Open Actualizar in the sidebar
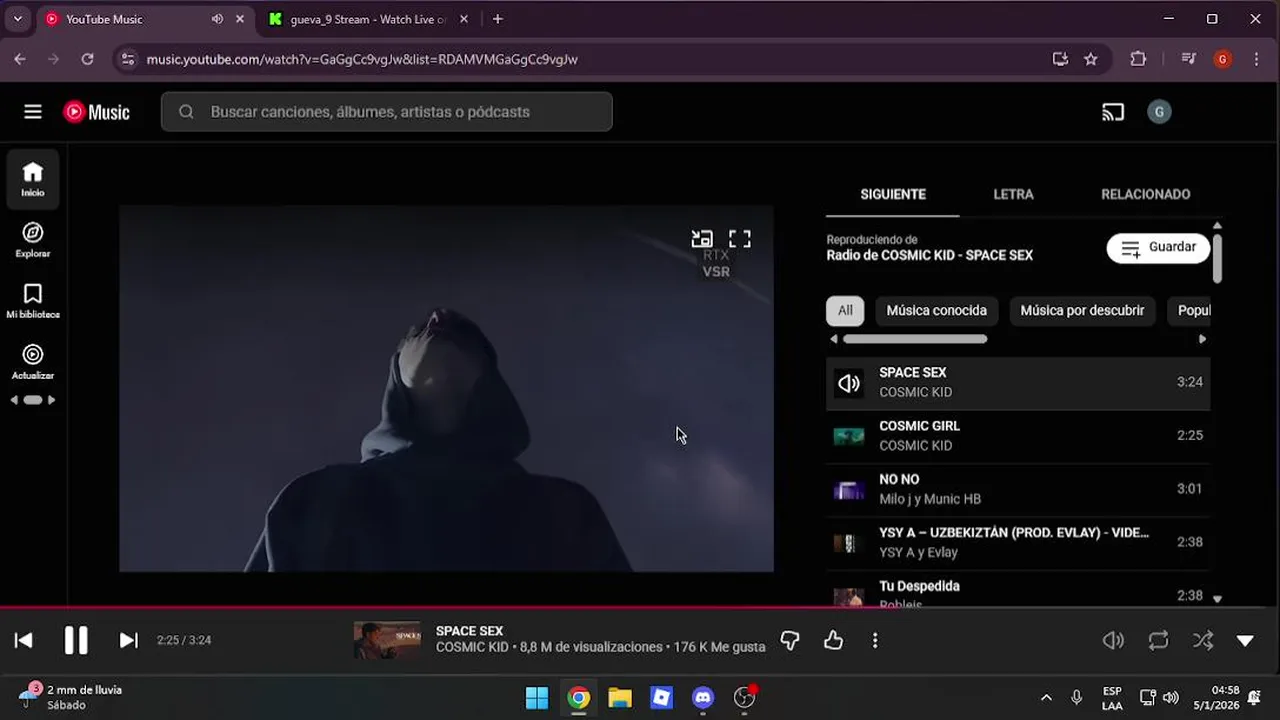The image size is (1280, 720). (x=33, y=362)
